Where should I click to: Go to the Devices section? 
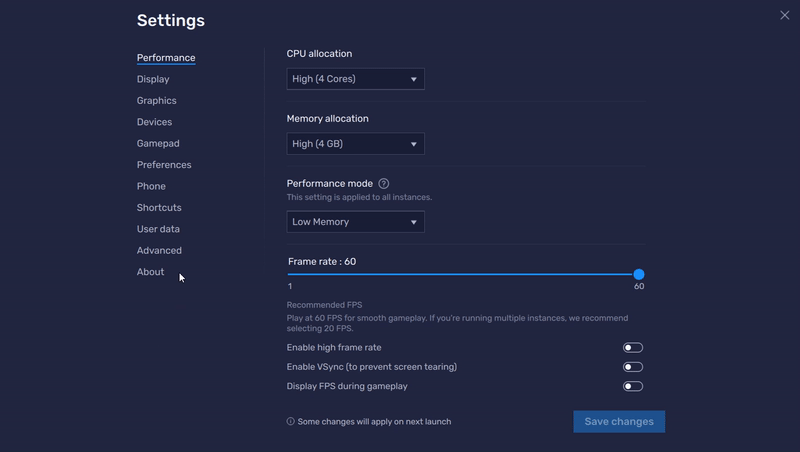coord(154,122)
